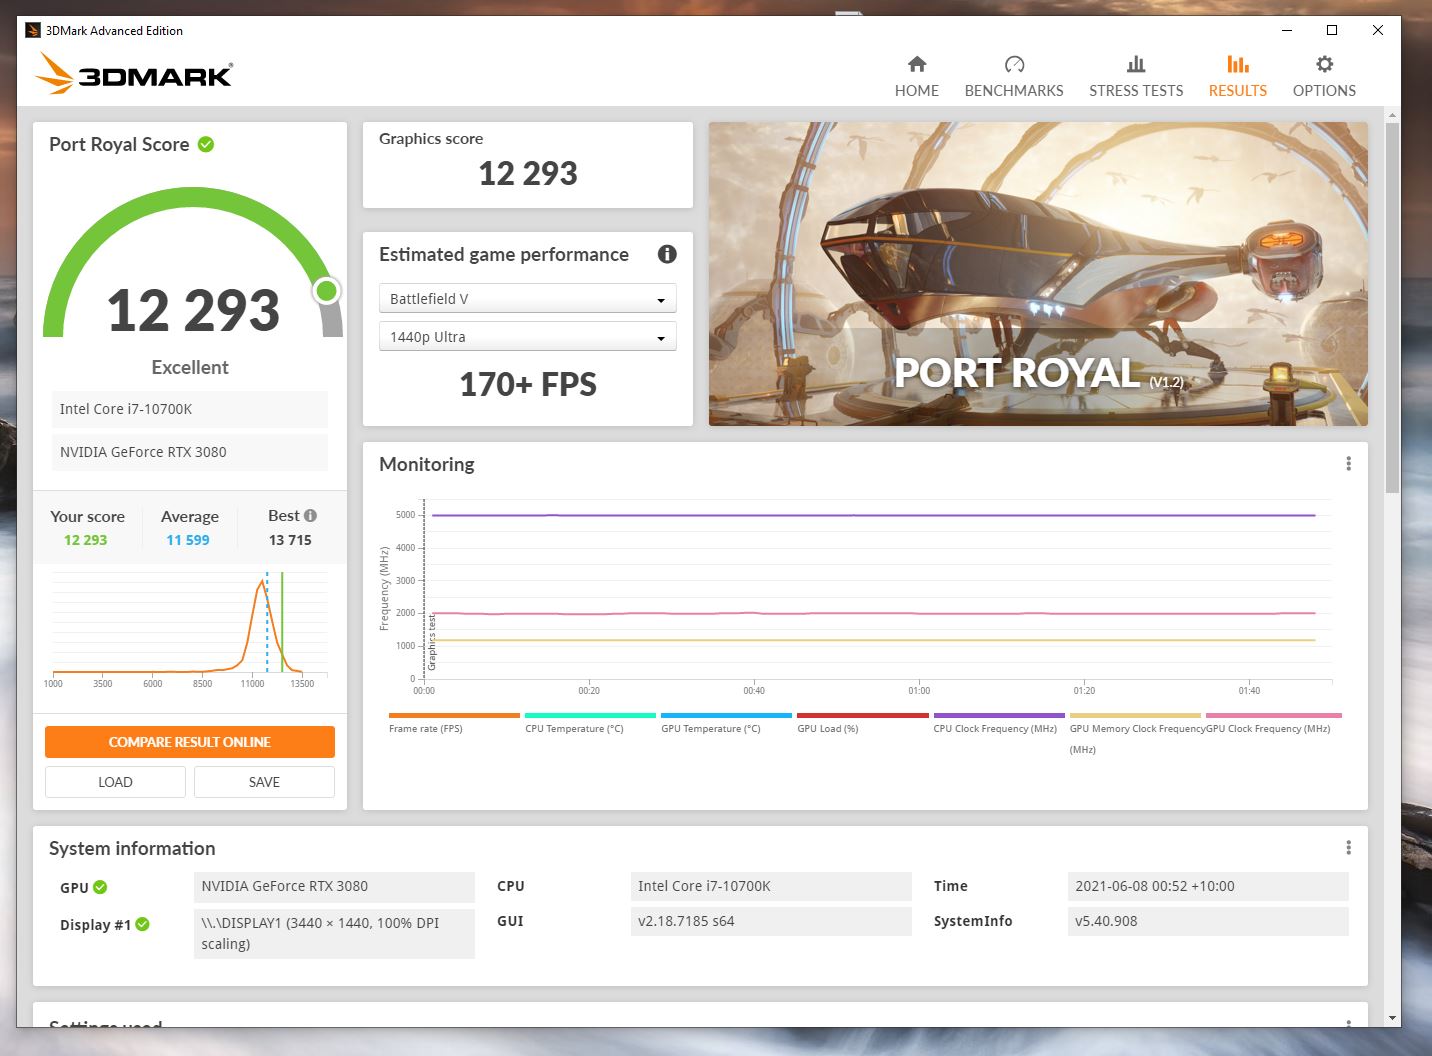Click the SystemInfo version v5.40.908
1432x1056 pixels.
pos(1208,921)
